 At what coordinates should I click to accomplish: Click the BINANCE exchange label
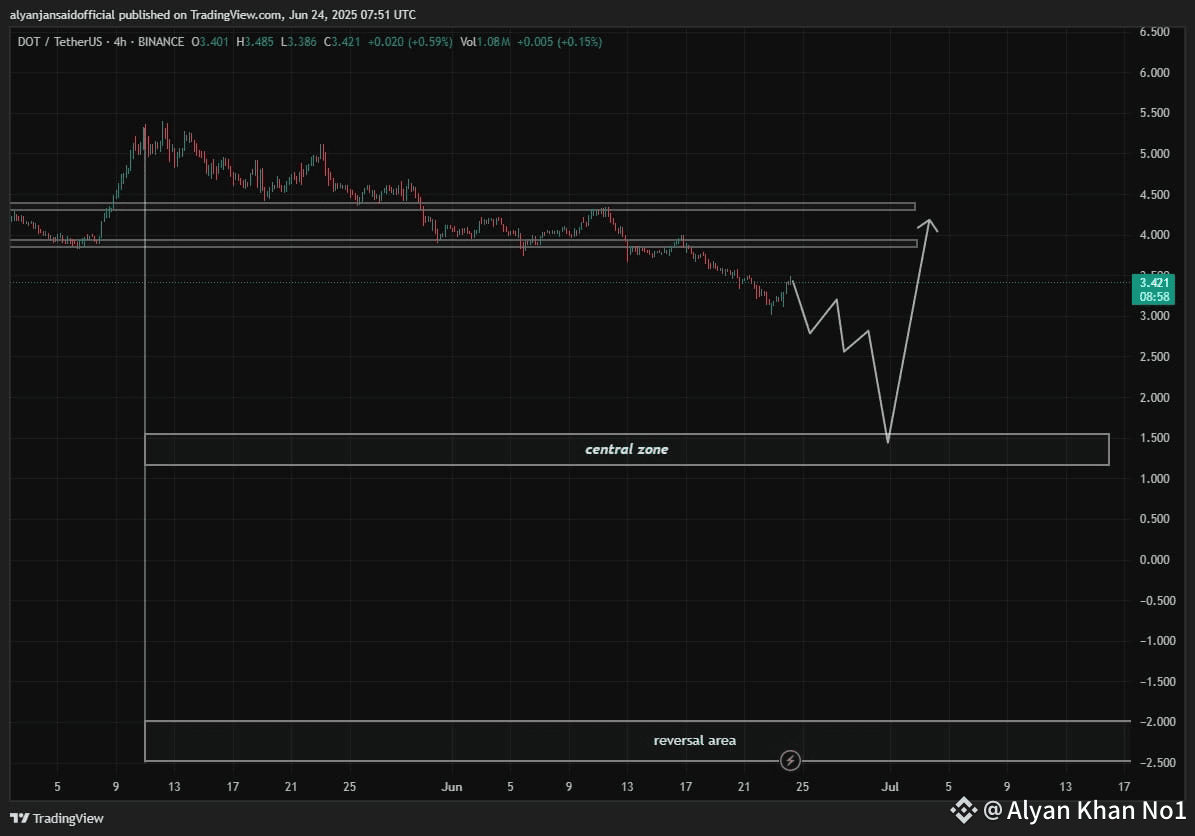click(161, 42)
